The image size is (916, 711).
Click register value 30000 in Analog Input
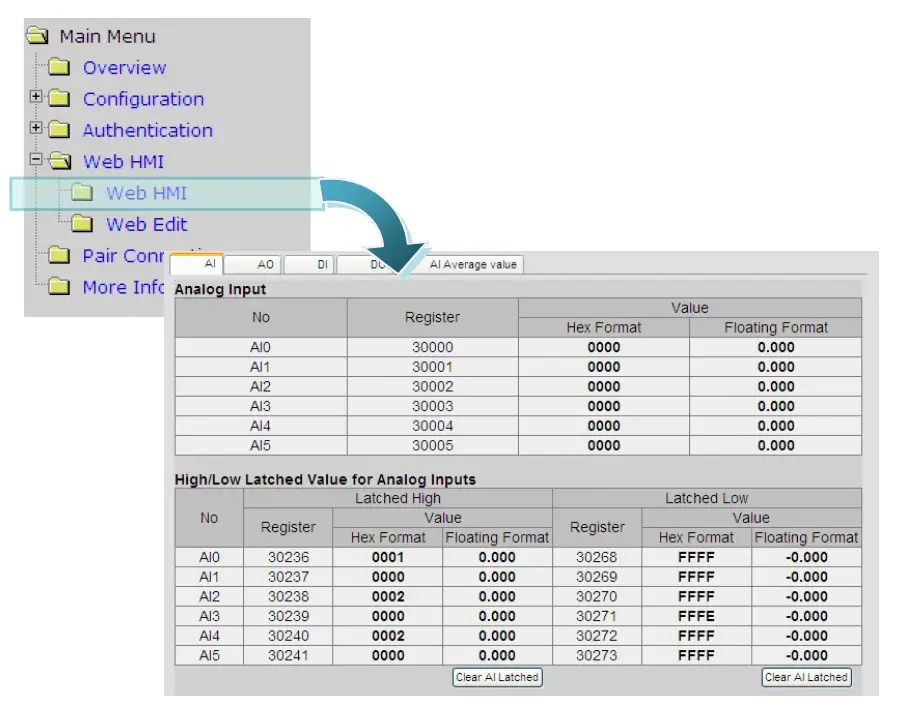[x=432, y=347]
